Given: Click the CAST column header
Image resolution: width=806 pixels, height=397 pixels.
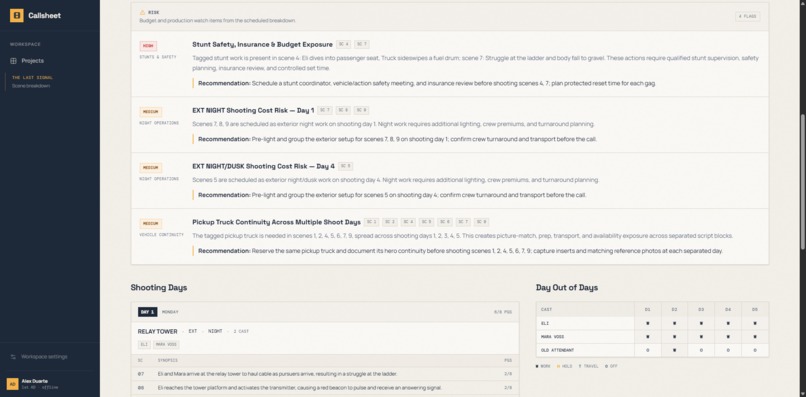Looking at the screenshot, I should [546, 310].
